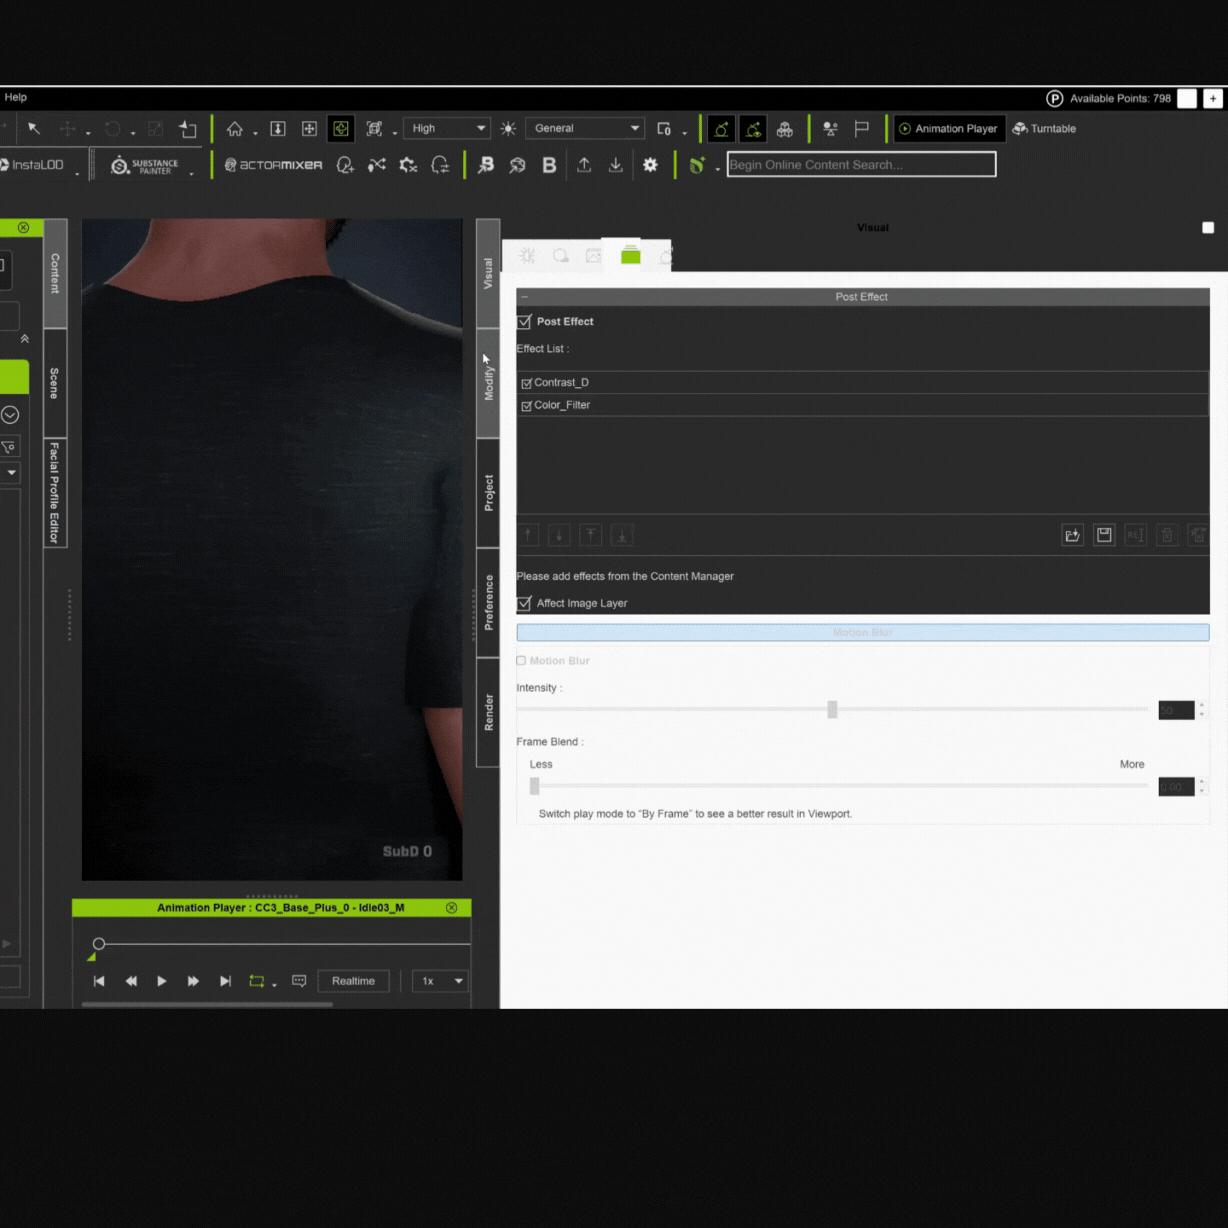The height and width of the screenshot is (1228, 1228).
Task: Click the Frame Blend slider handle
Action: 535,786
